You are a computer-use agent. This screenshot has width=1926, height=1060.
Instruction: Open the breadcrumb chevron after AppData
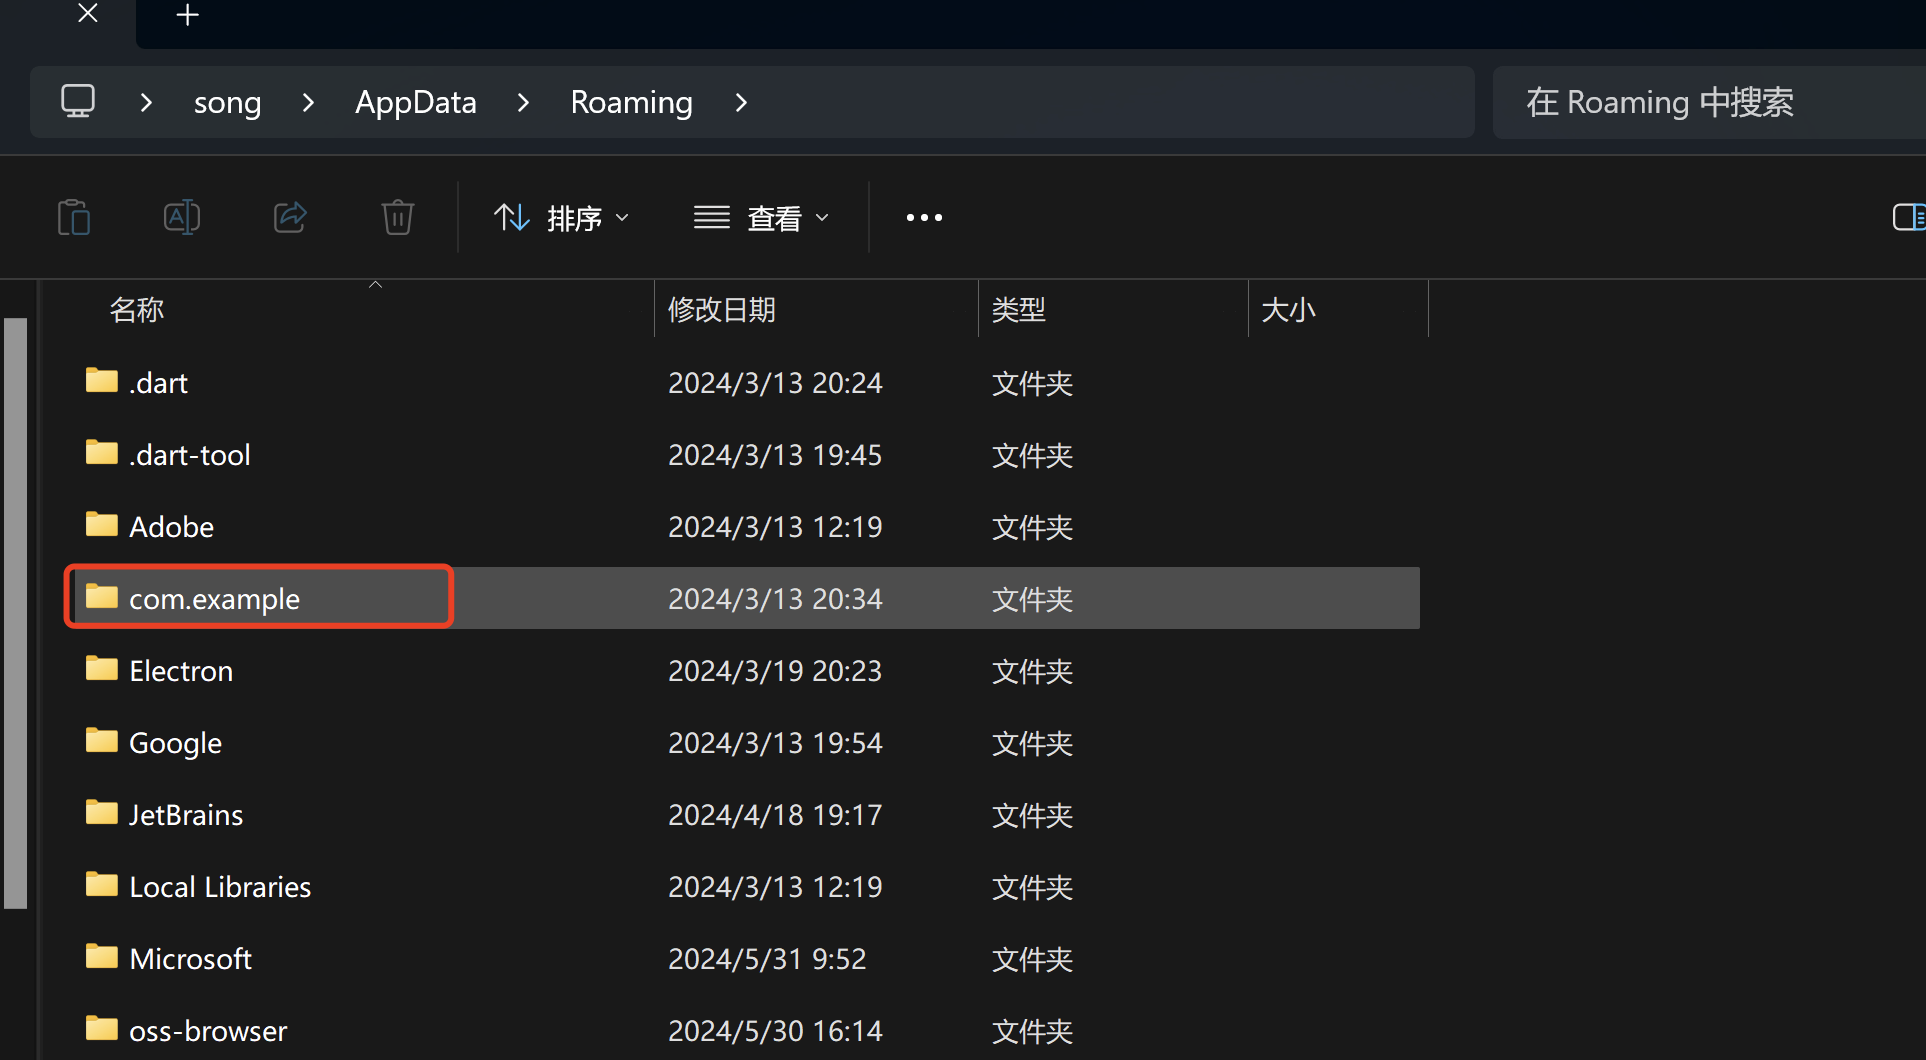523,102
